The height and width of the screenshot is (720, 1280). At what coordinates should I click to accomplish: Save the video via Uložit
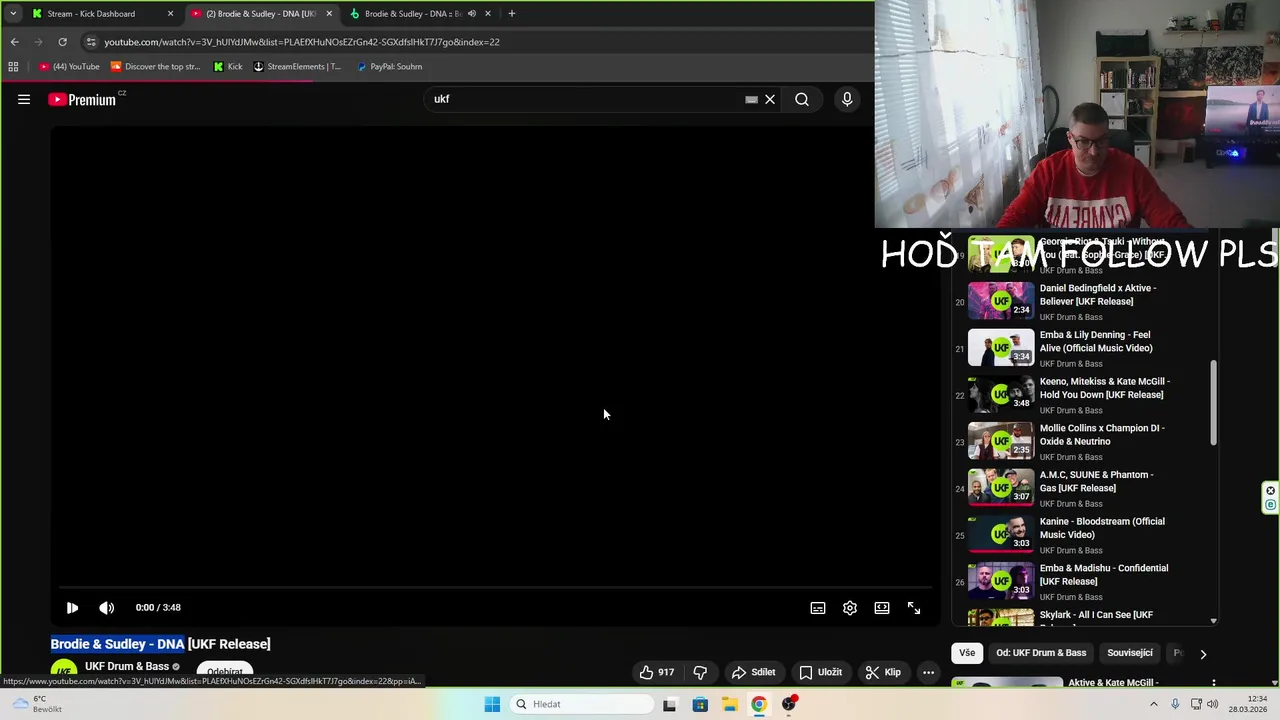pyautogui.click(x=820, y=672)
